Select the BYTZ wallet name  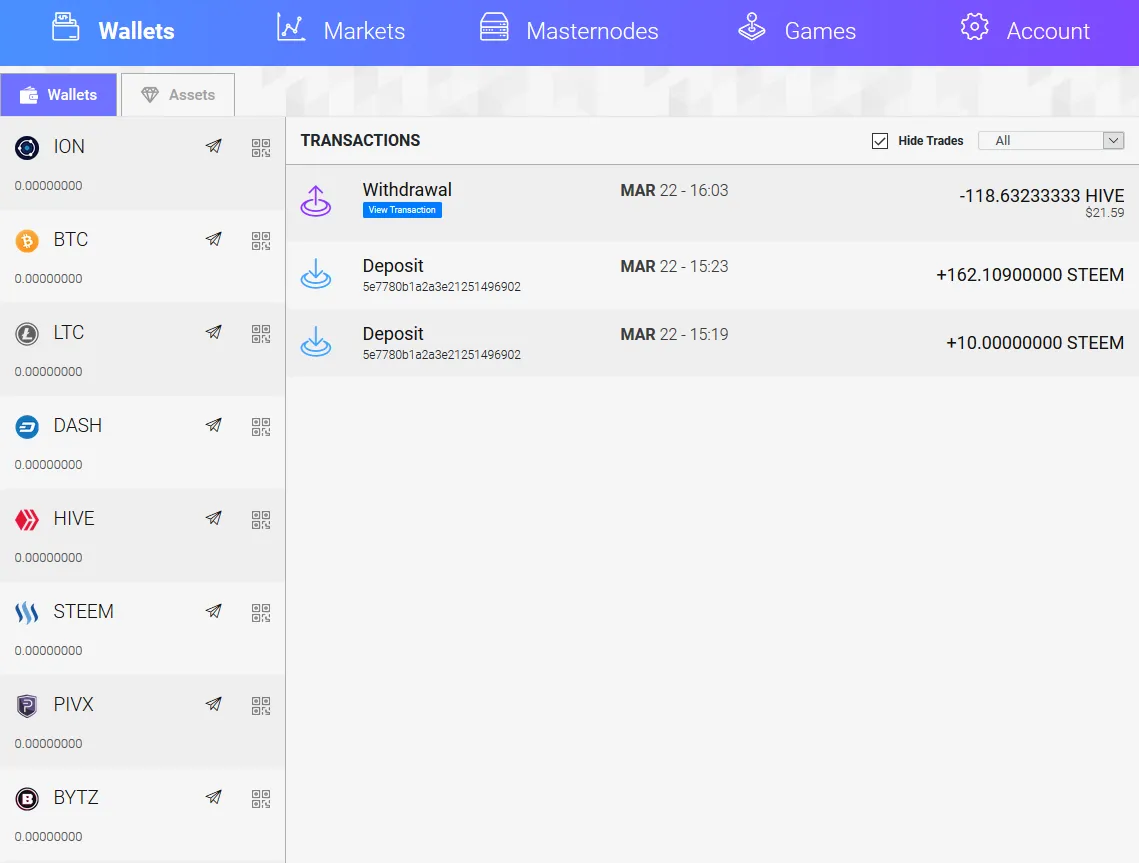coord(76,798)
